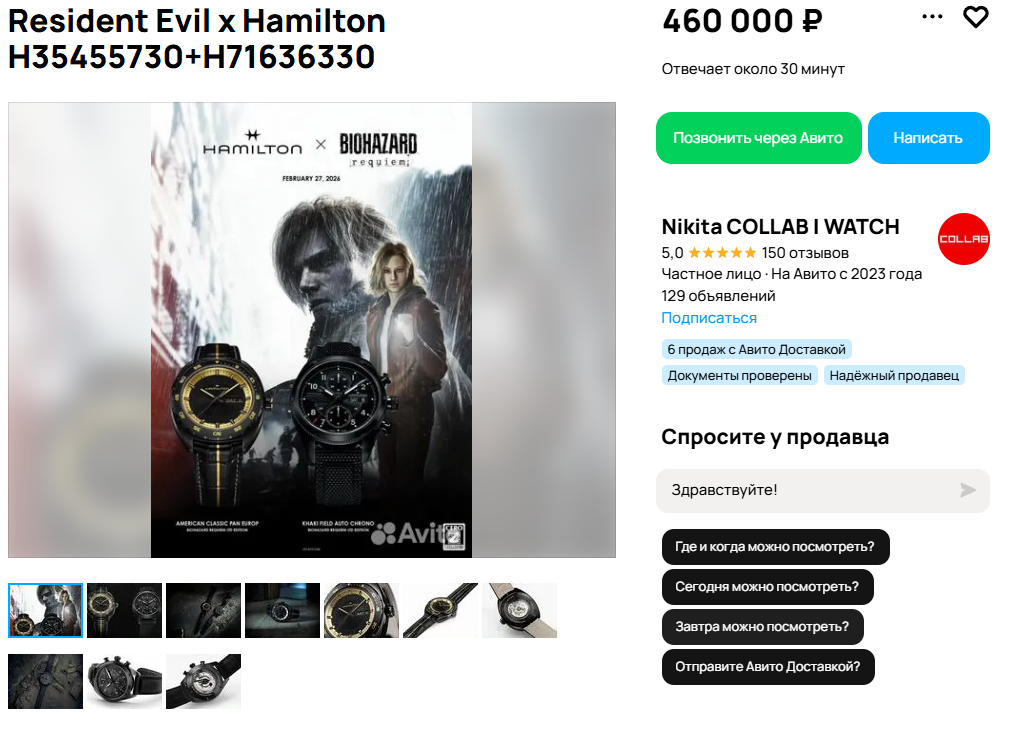Image resolution: width=1016 pixels, height=740 pixels.
Task: Open the three-dots more options menu
Action: click(x=932, y=16)
